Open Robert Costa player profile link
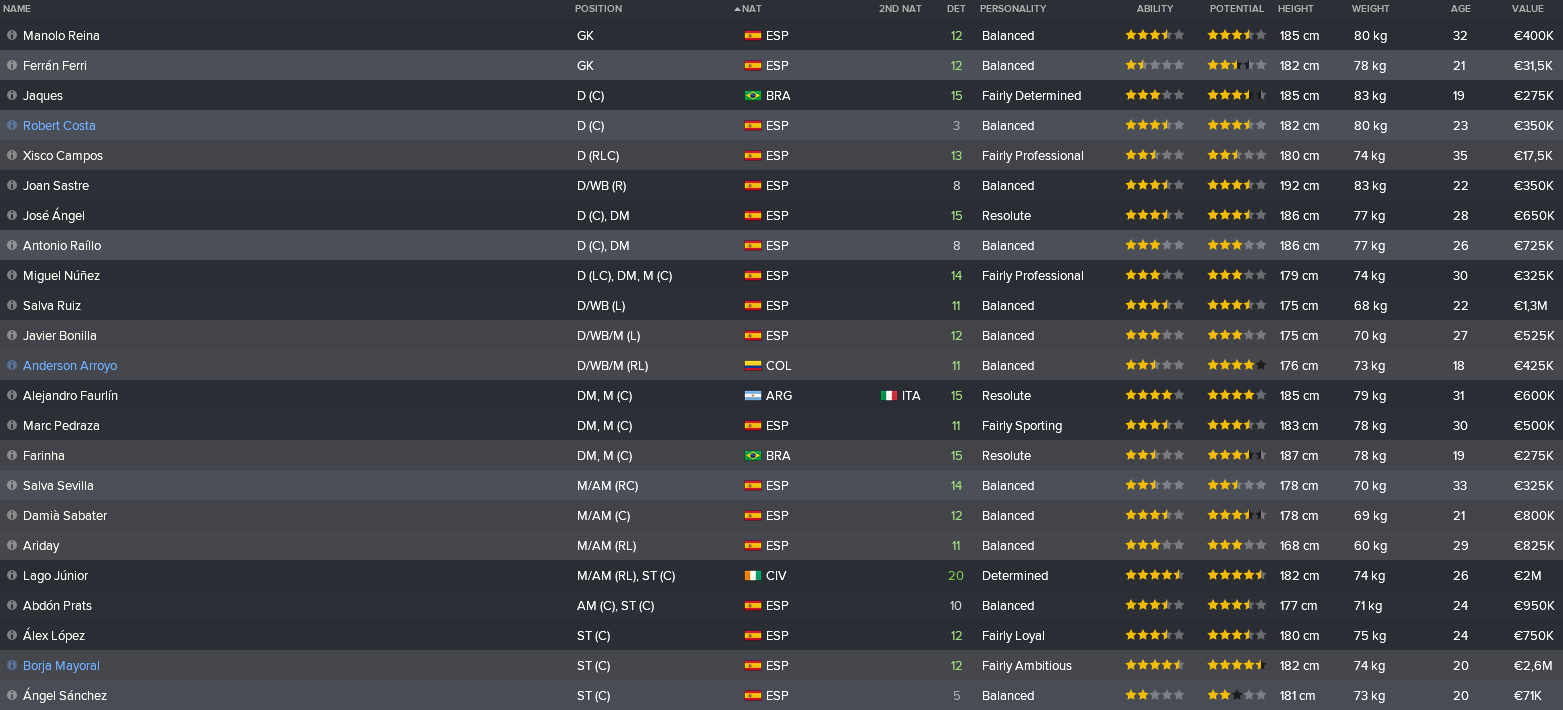 point(59,126)
